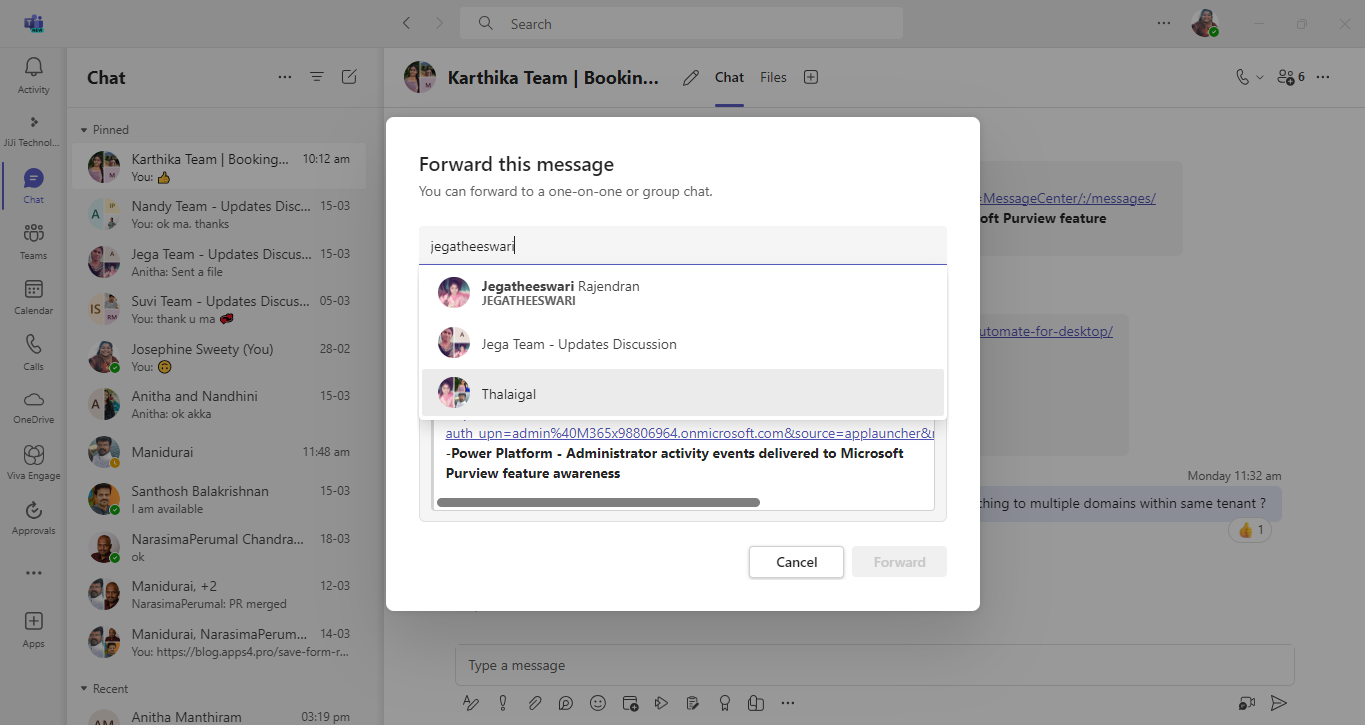Image resolution: width=1365 pixels, height=725 pixels.
Task: Open Approvals app in sidebar
Action: (33, 516)
